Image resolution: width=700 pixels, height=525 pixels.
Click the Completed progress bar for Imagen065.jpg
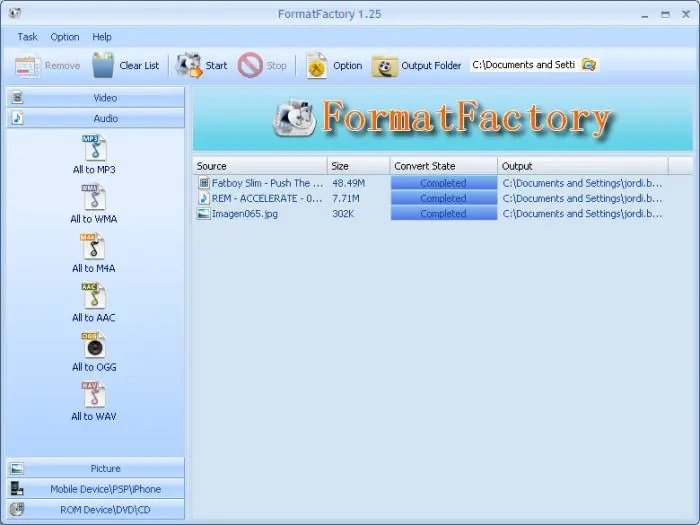click(x=444, y=213)
